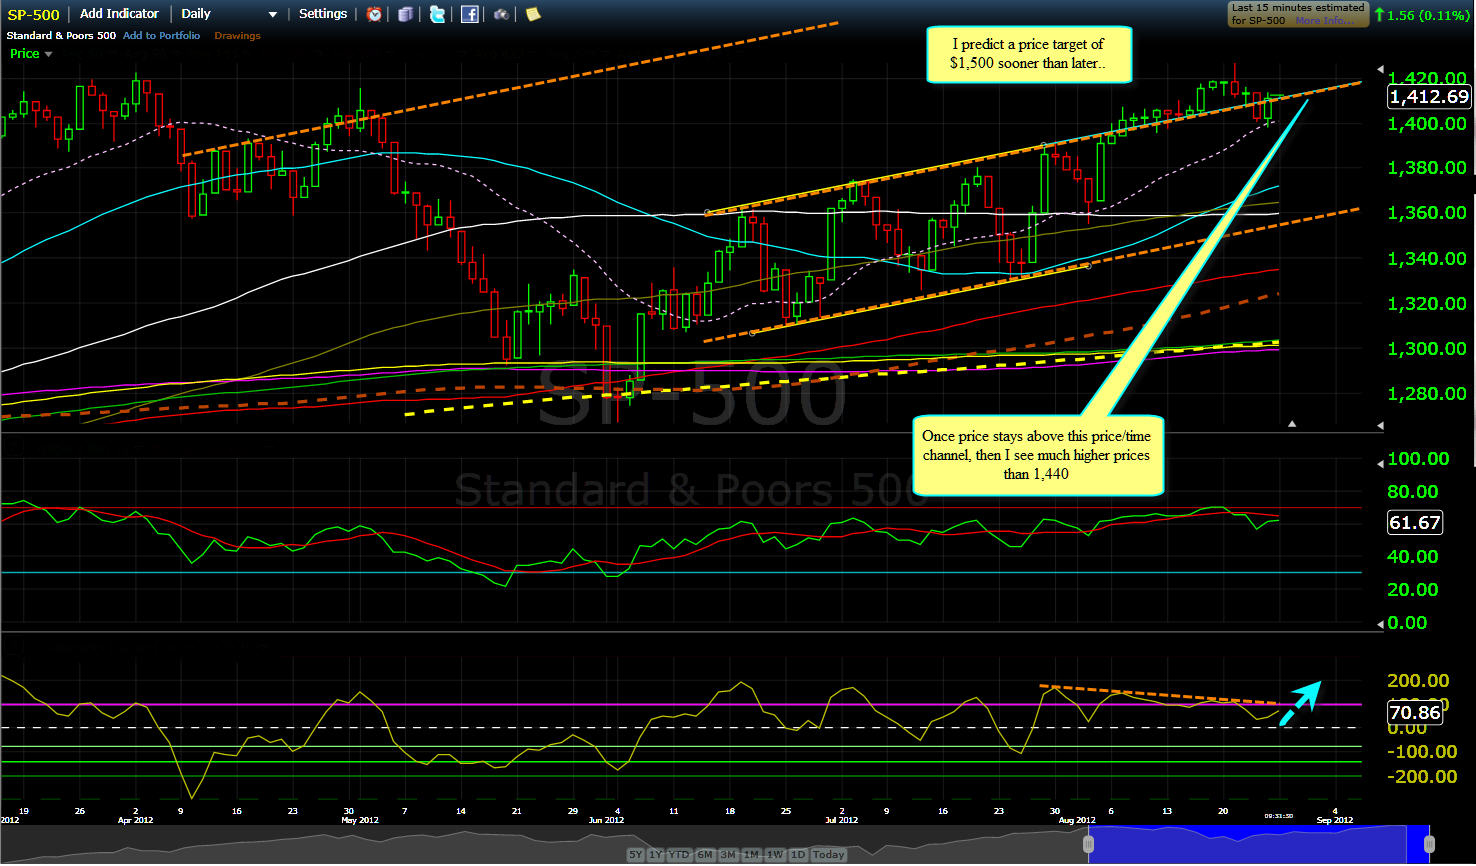The height and width of the screenshot is (866, 1476).
Task: Click the 70.86 indicator value label
Action: (1415, 713)
